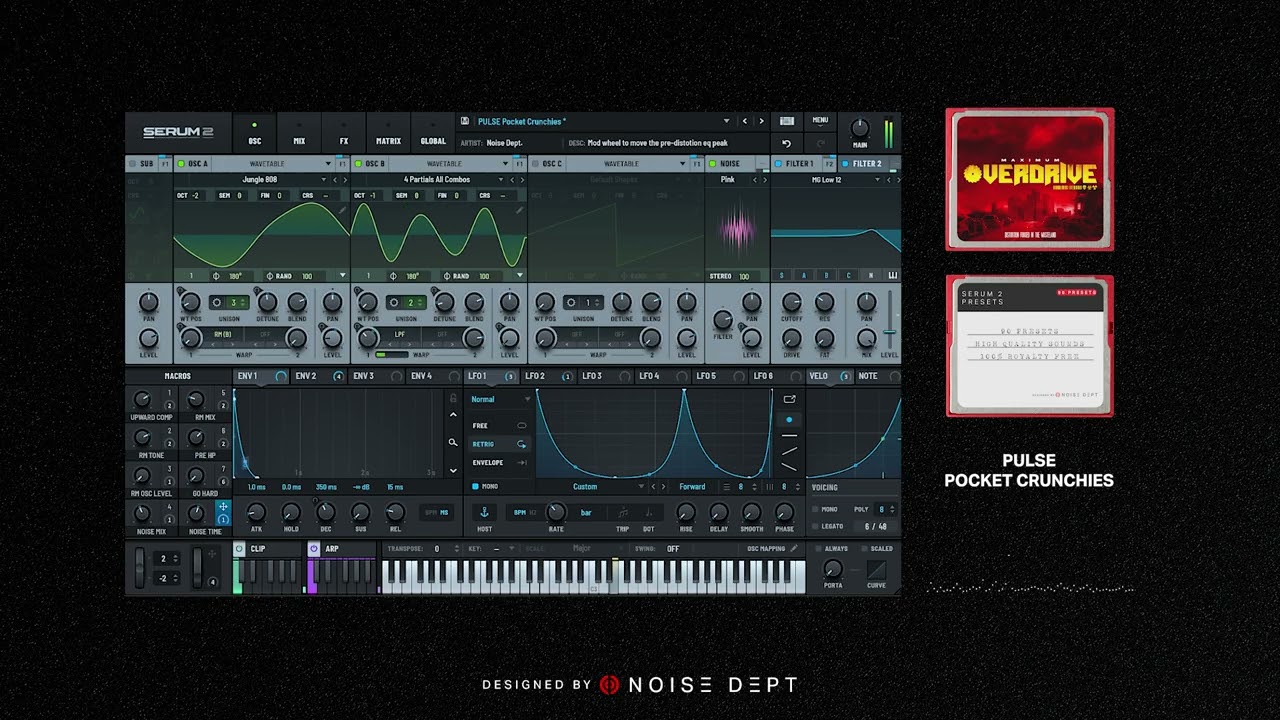
Task: Click the OSC mapping pencil icon
Action: coord(794,548)
